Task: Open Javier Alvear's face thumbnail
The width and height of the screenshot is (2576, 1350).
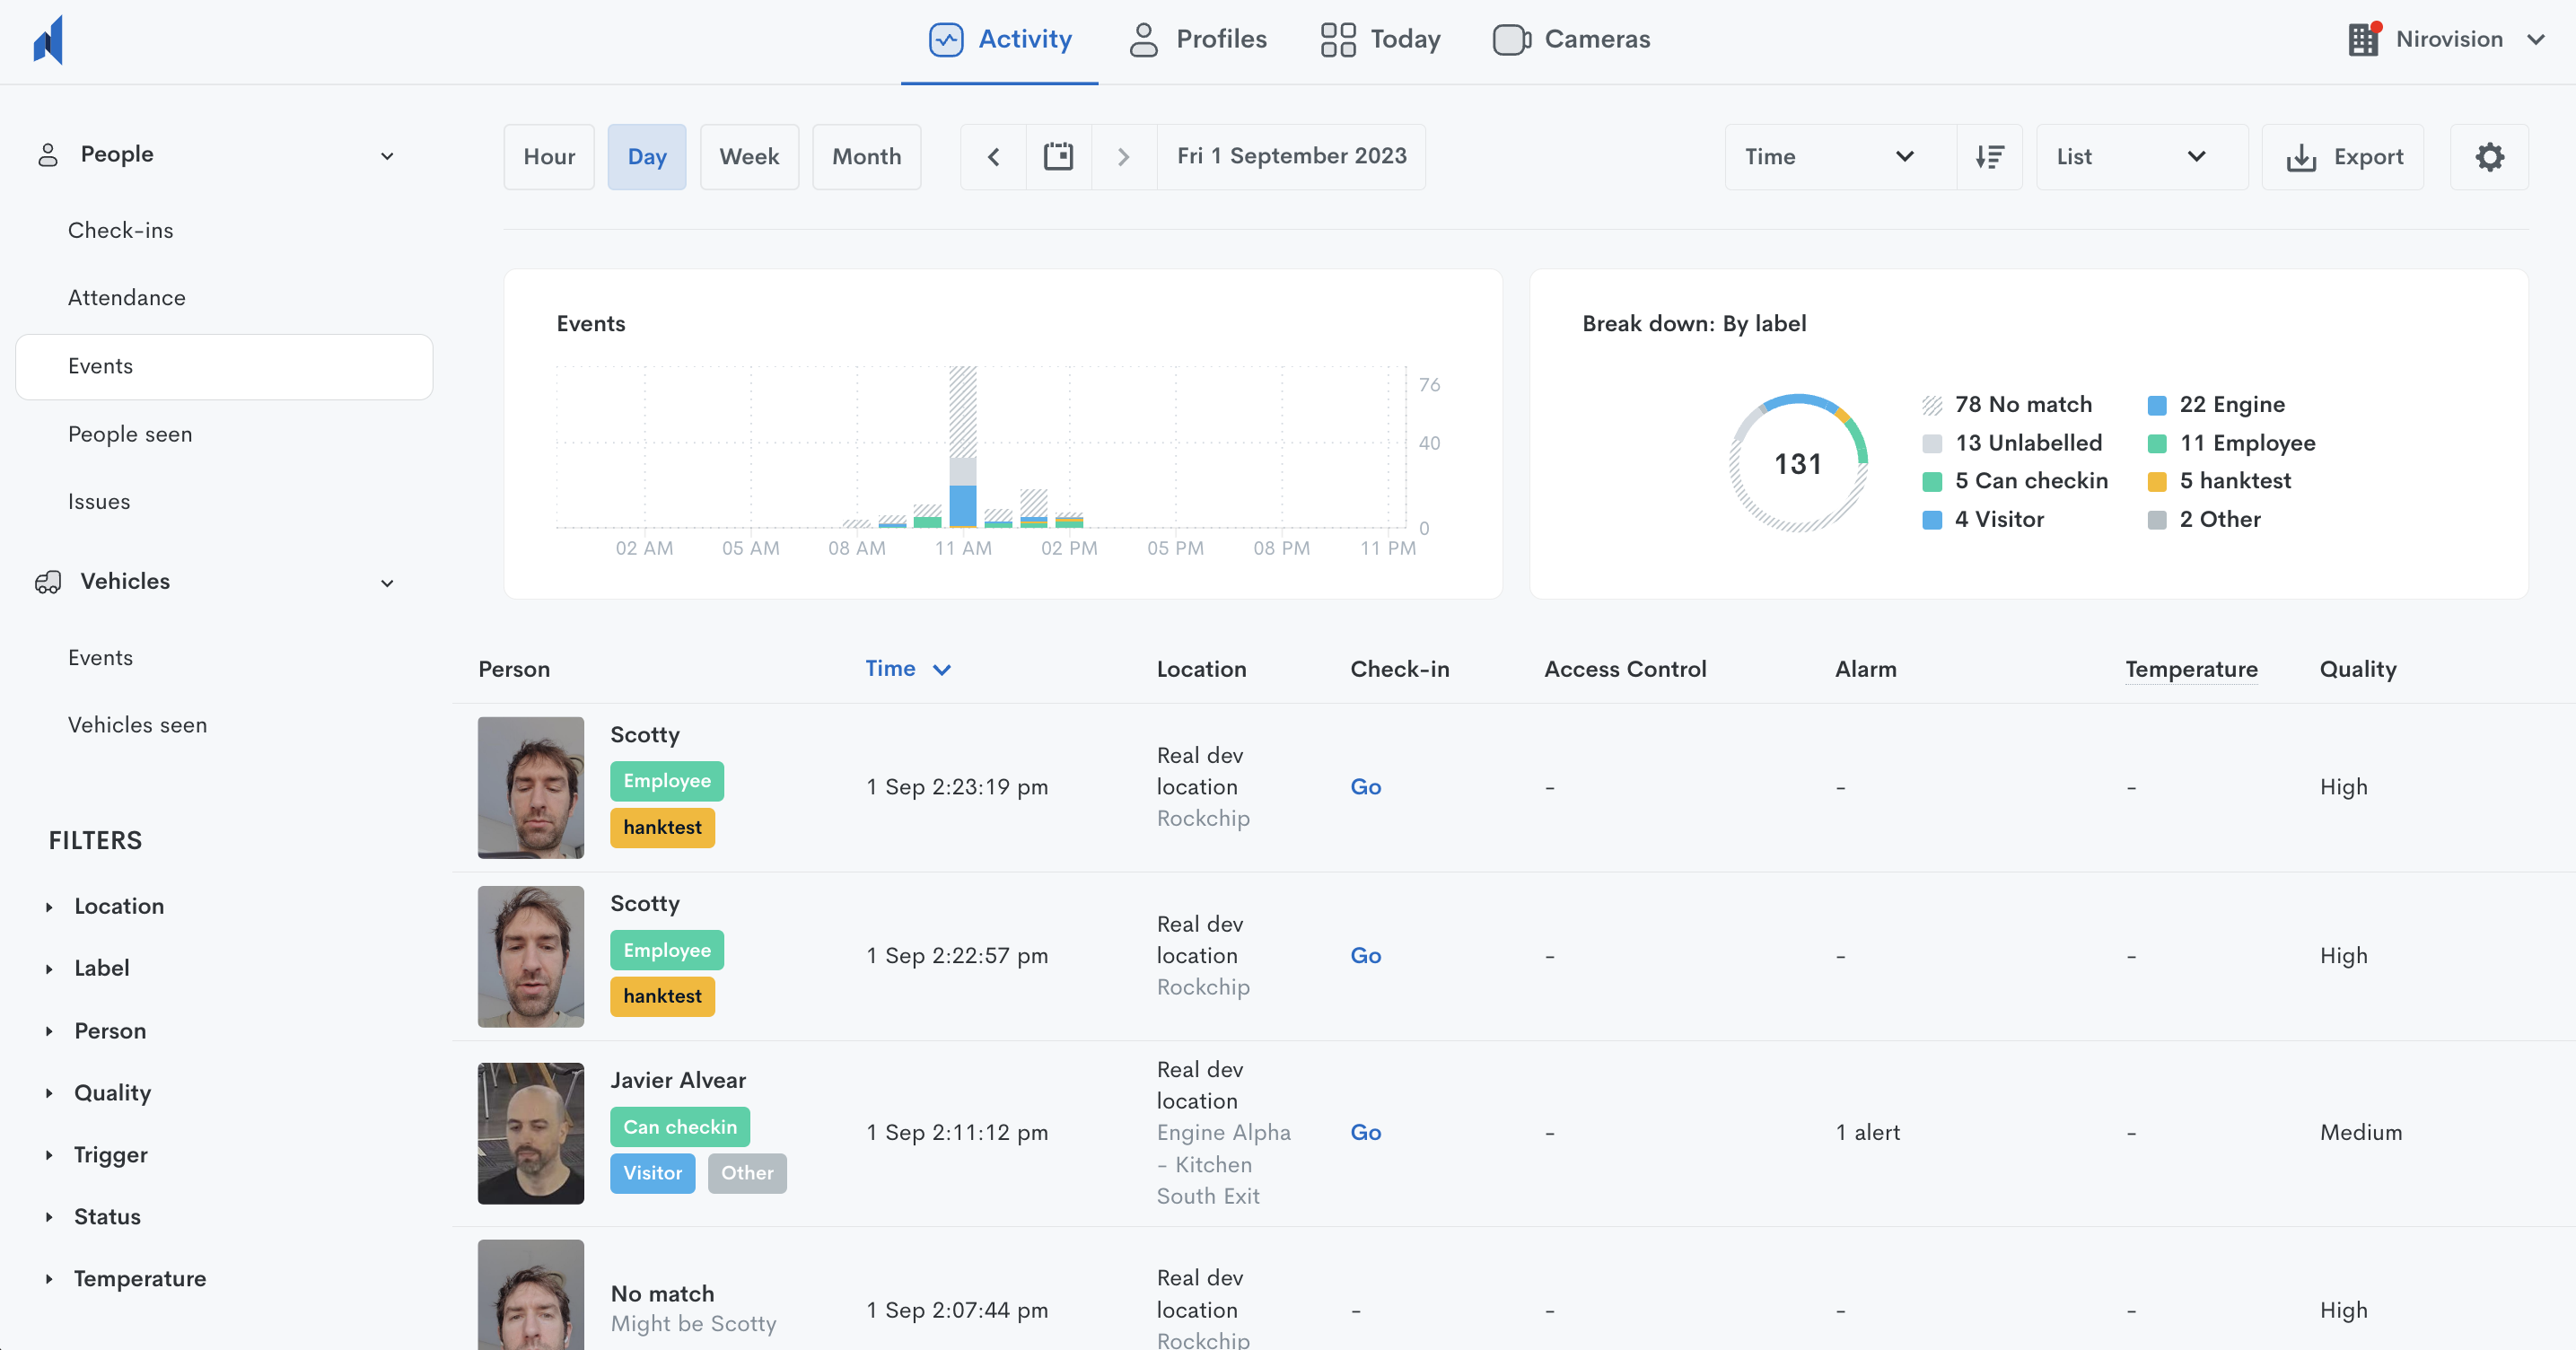Action: (x=531, y=1133)
